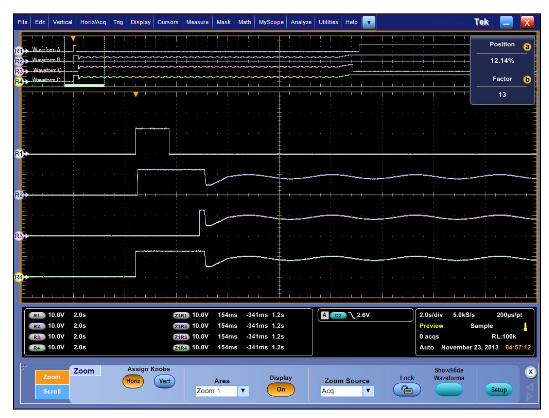Click the trigger A indicator badge
Viewport: 549px width, 418px height.
point(325,315)
